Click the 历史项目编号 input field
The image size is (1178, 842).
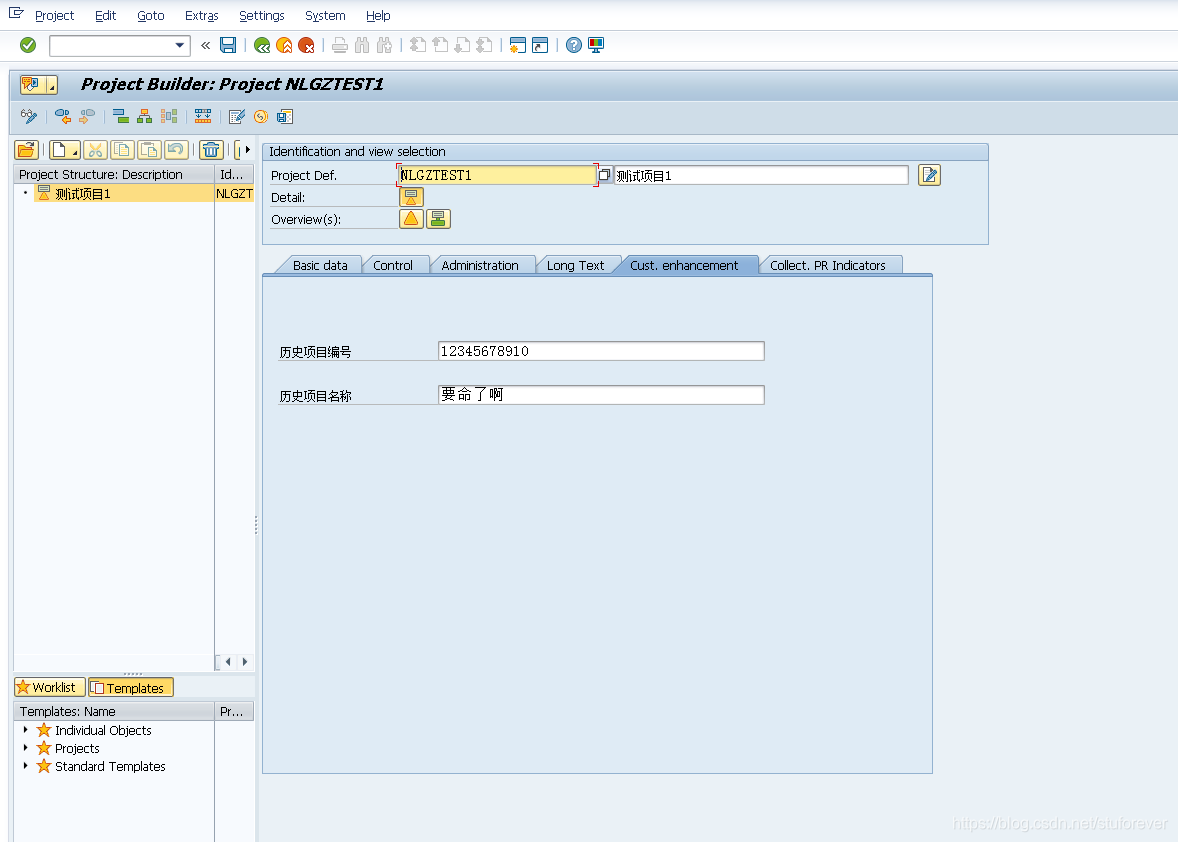click(601, 351)
